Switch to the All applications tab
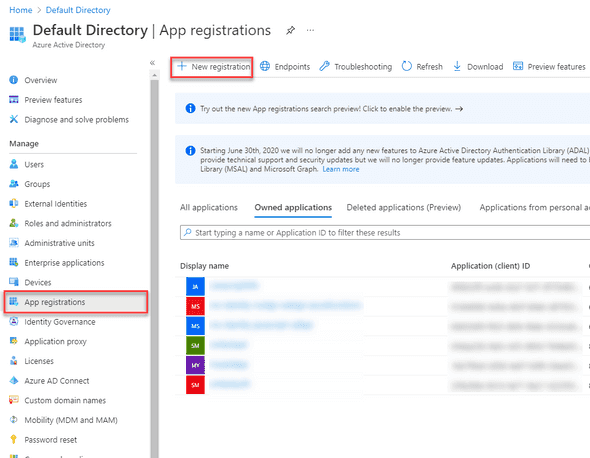590x458 pixels. [x=209, y=207]
